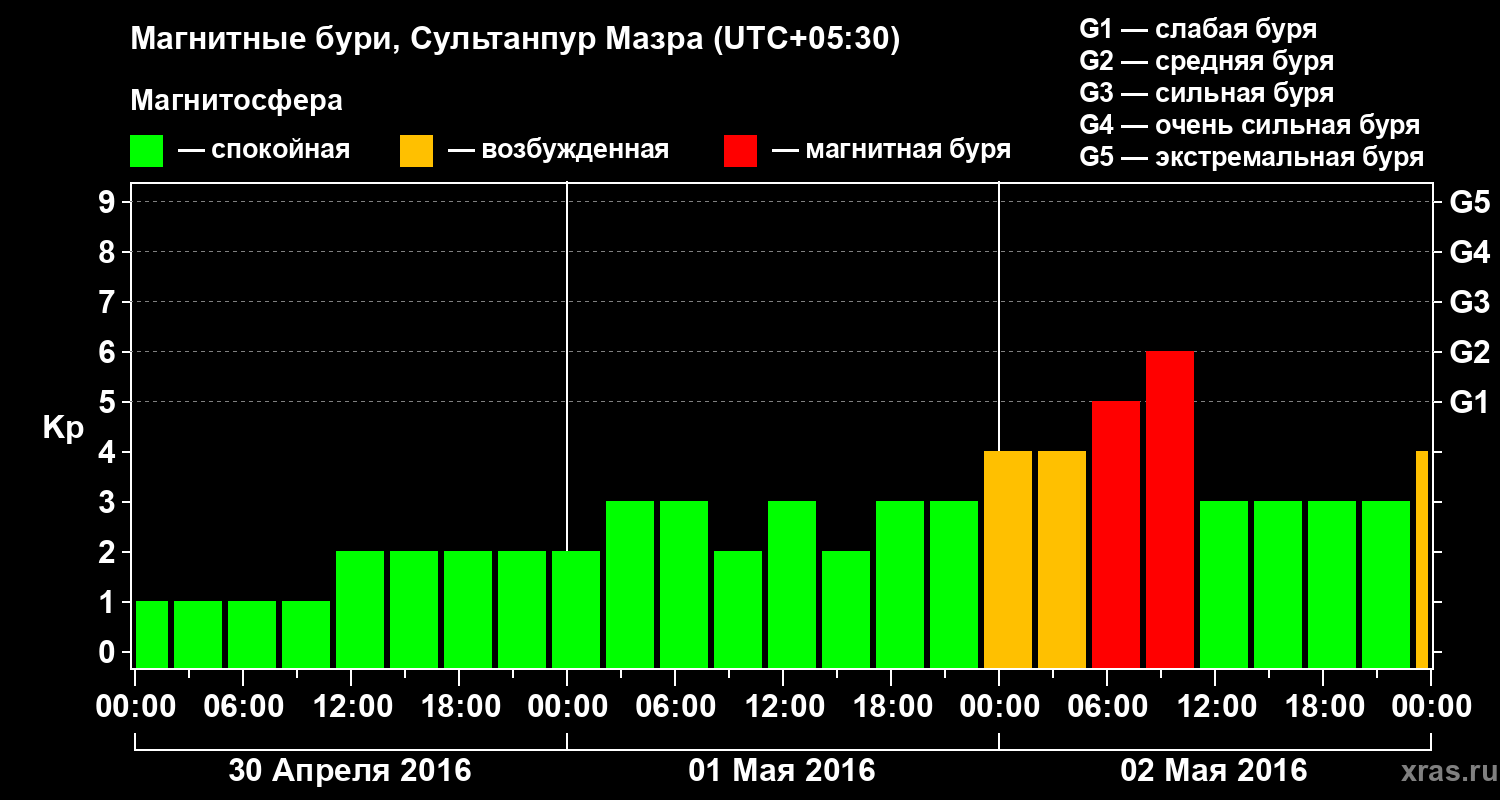Click legend line 'G3 — сильная буря'
The height and width of the screenshot is (800, 1500).
(1206, 93)
